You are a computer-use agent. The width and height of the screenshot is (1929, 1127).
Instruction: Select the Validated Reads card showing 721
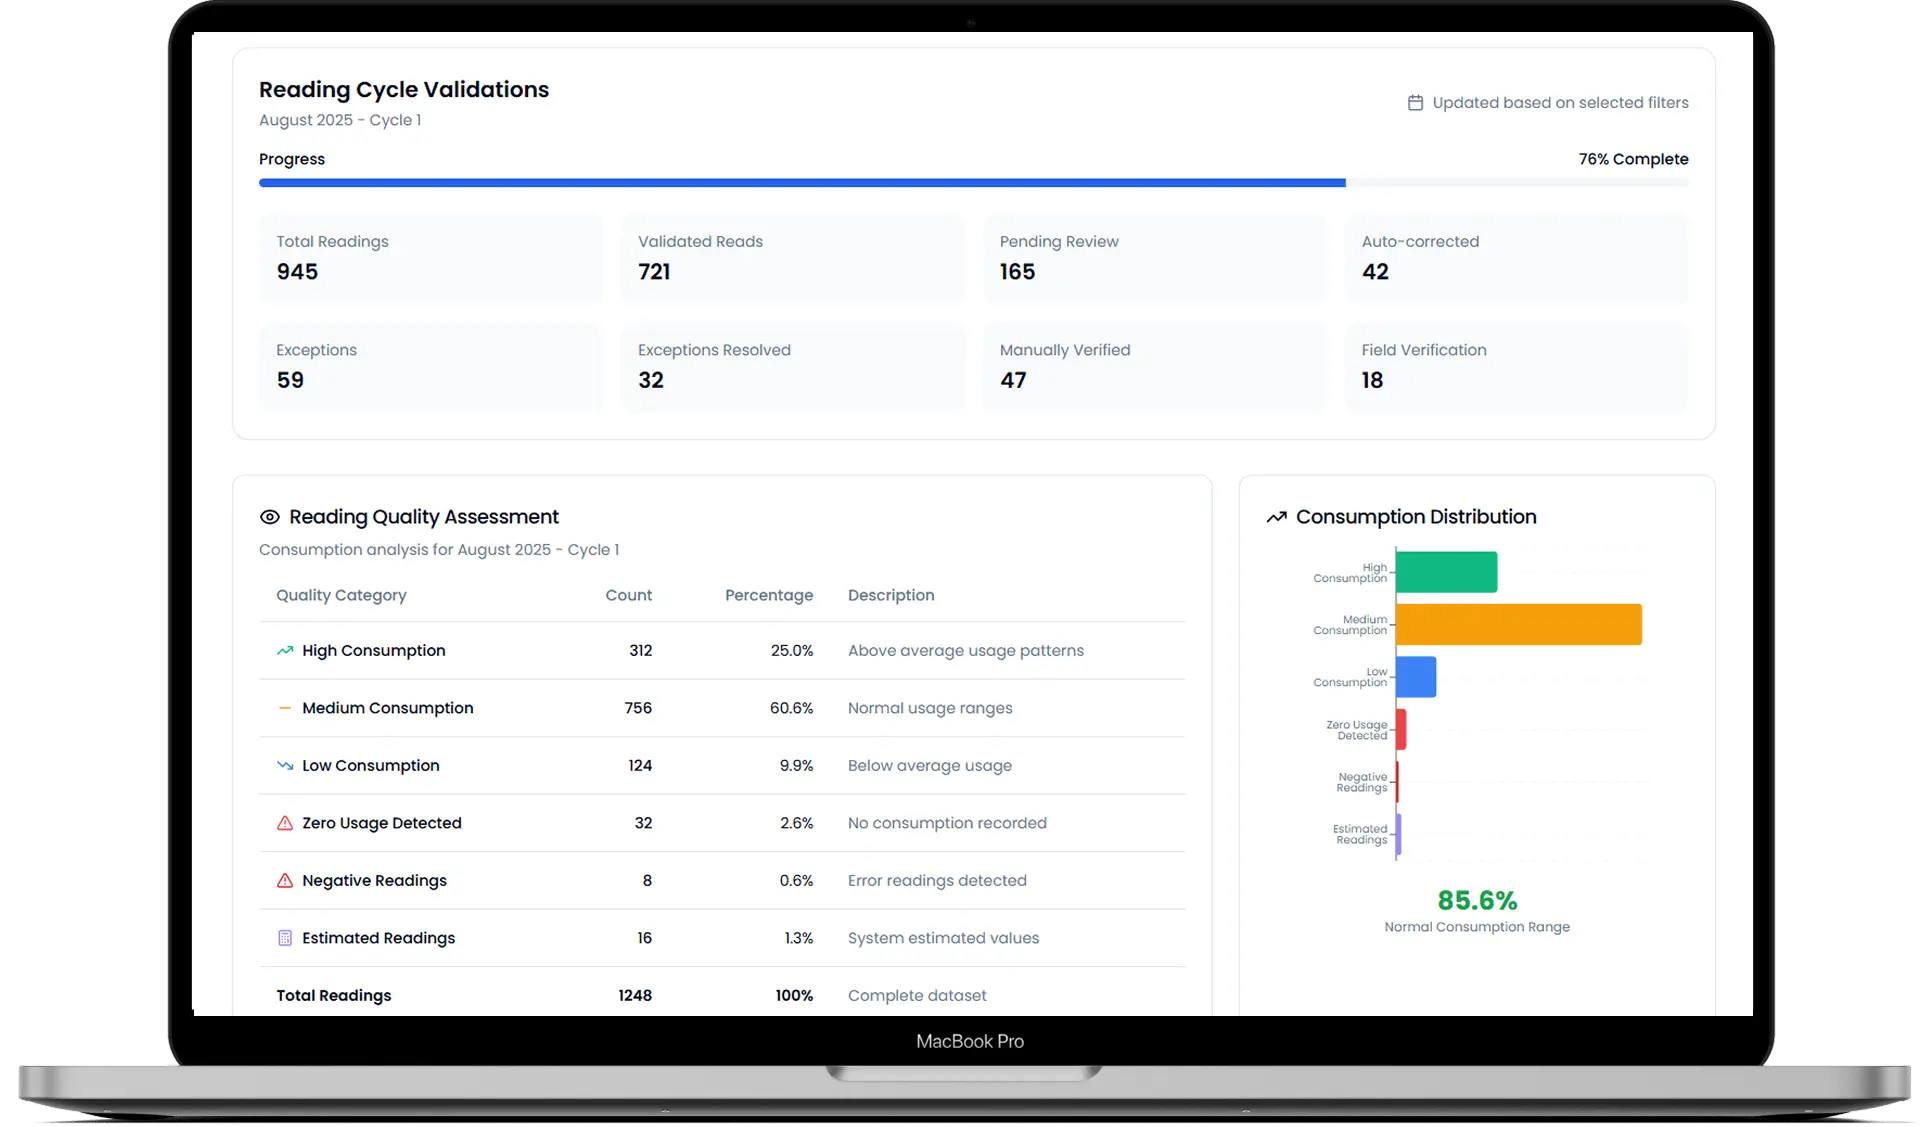(x=793, y=258)
